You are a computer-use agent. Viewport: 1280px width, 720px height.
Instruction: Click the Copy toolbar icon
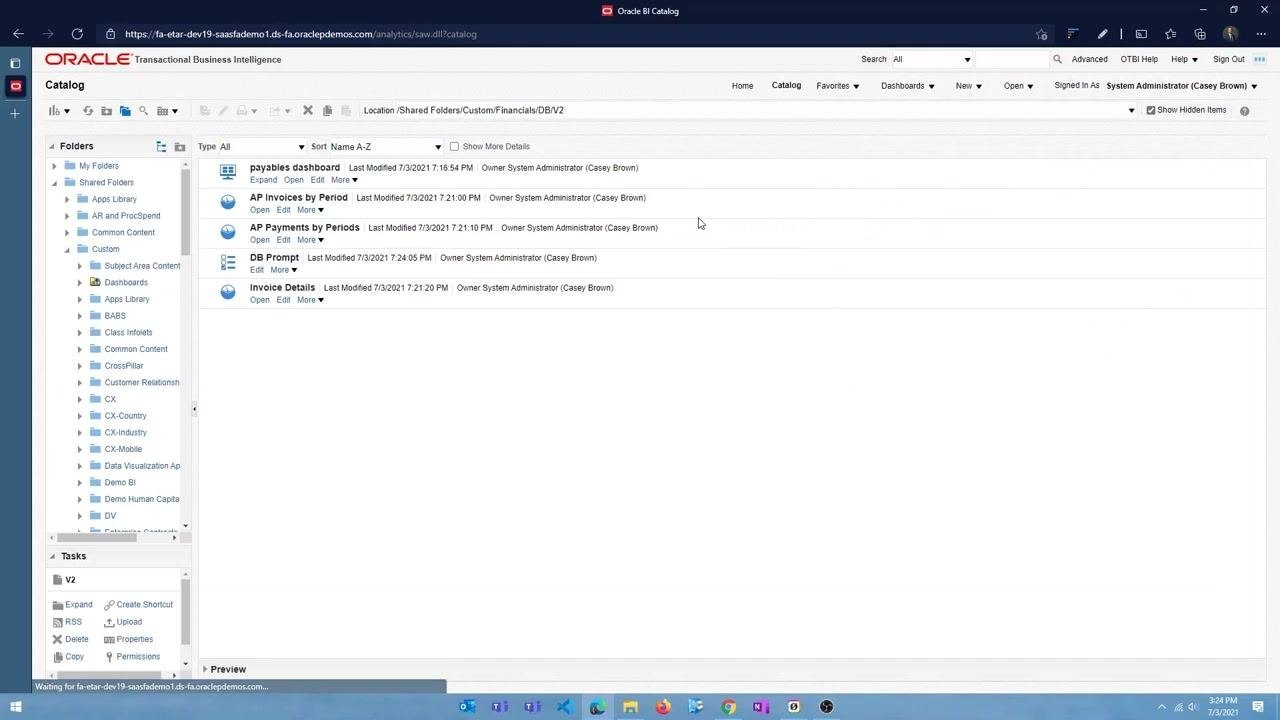327,110
